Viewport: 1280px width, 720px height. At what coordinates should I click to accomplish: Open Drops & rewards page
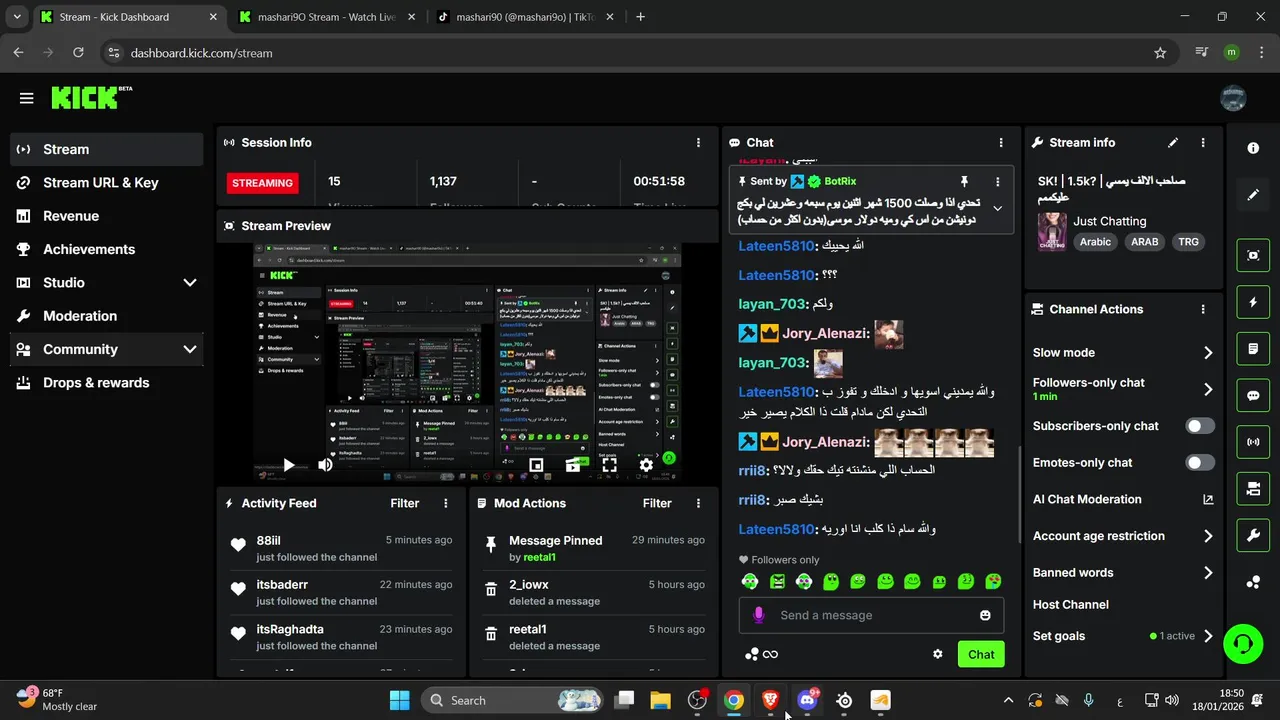(107, 383)
